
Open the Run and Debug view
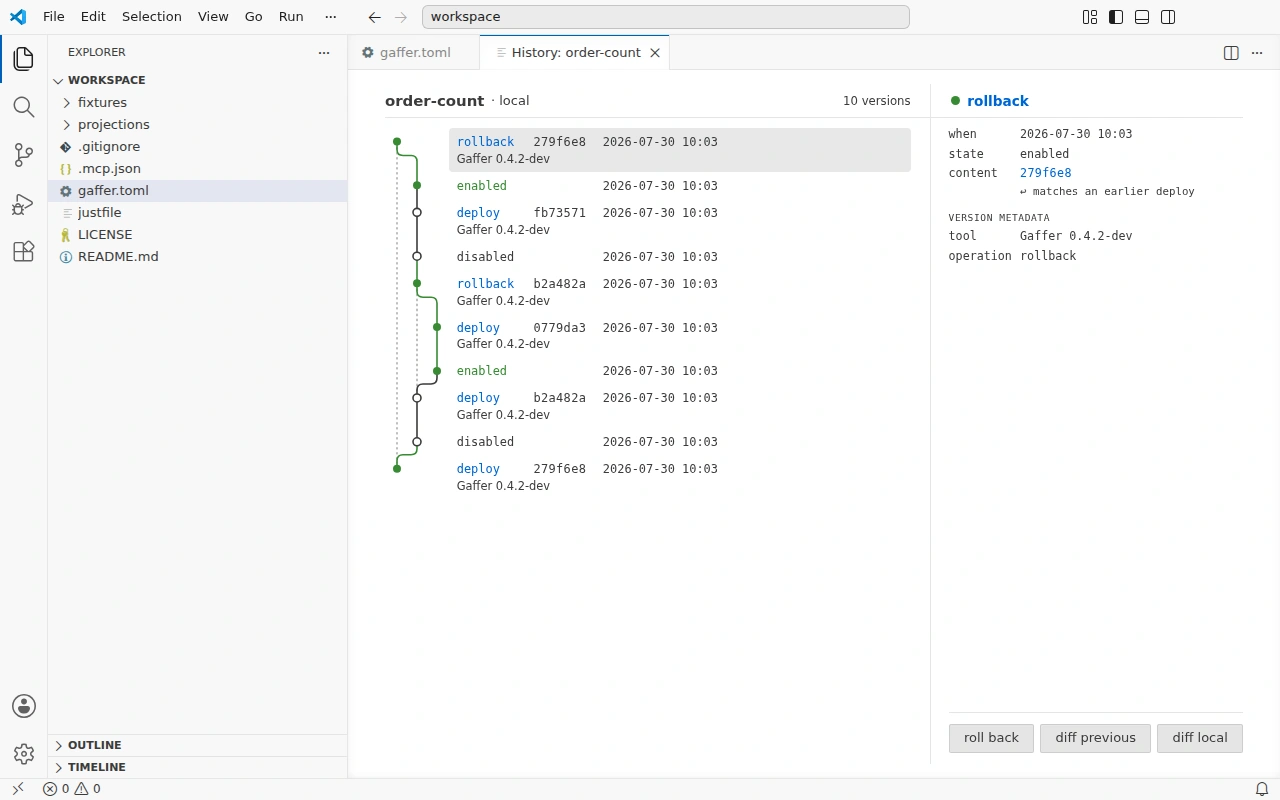(24, 204)
